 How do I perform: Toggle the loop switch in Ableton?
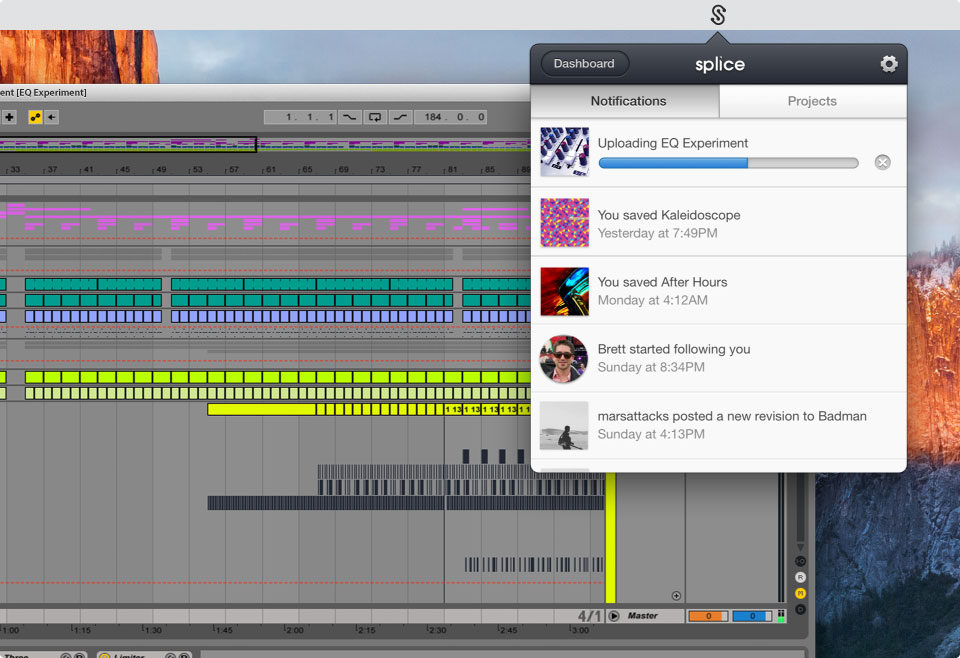coord(375,117)
